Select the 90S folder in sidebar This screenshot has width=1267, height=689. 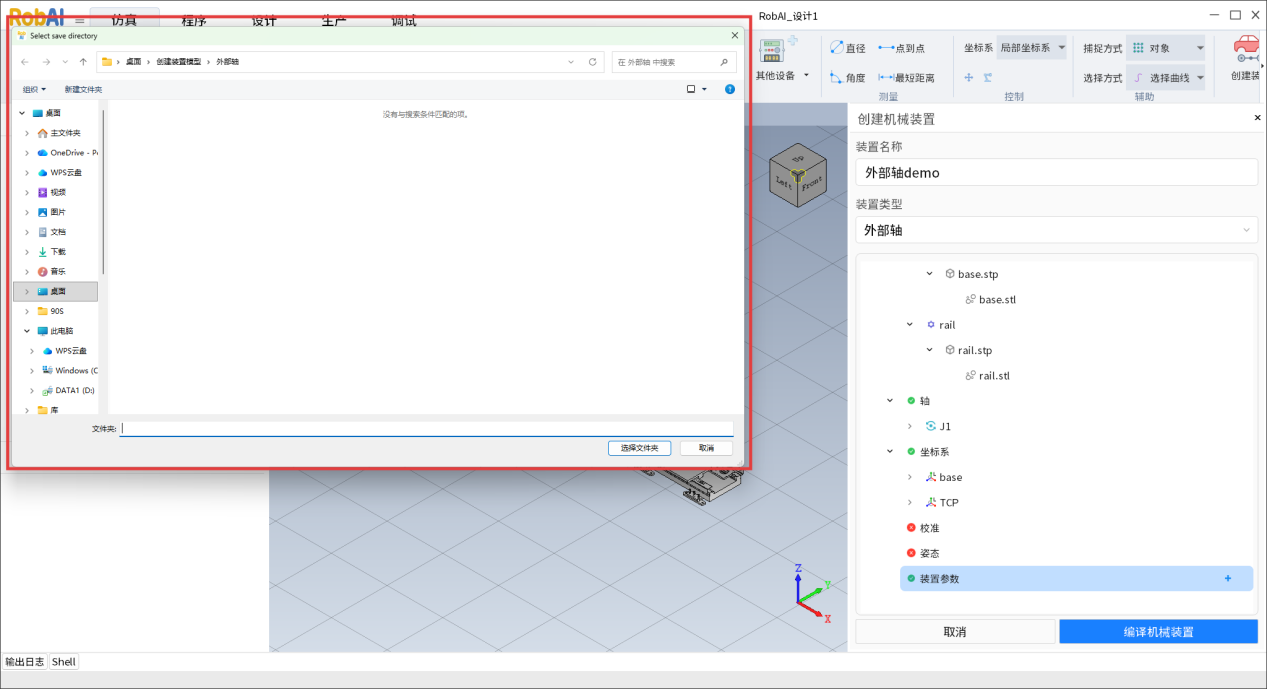click(x=57, y=311)
